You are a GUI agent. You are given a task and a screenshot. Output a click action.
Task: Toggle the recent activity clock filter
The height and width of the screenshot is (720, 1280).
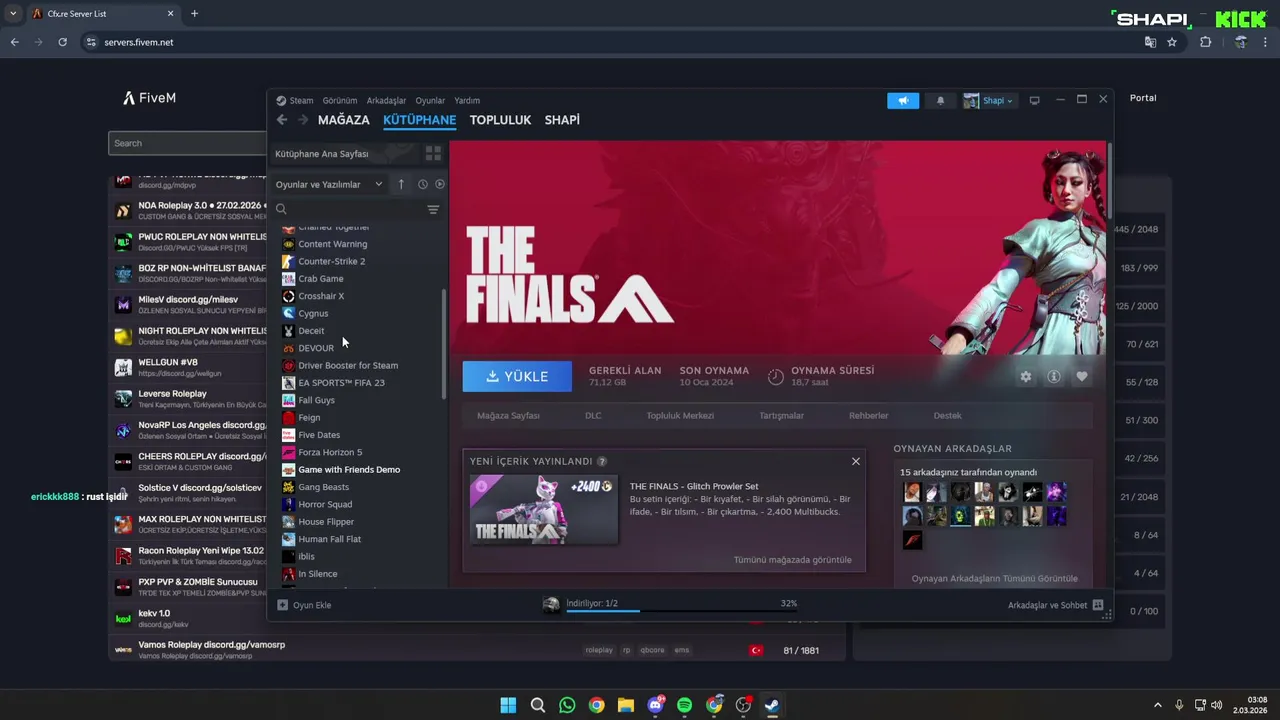tap(423, 184)
